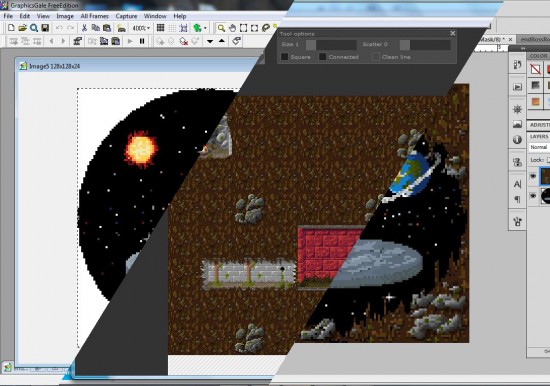Click the Save floppy disk icon
The width and height of the screenshot is (550, 386).
tap(45, 28)
